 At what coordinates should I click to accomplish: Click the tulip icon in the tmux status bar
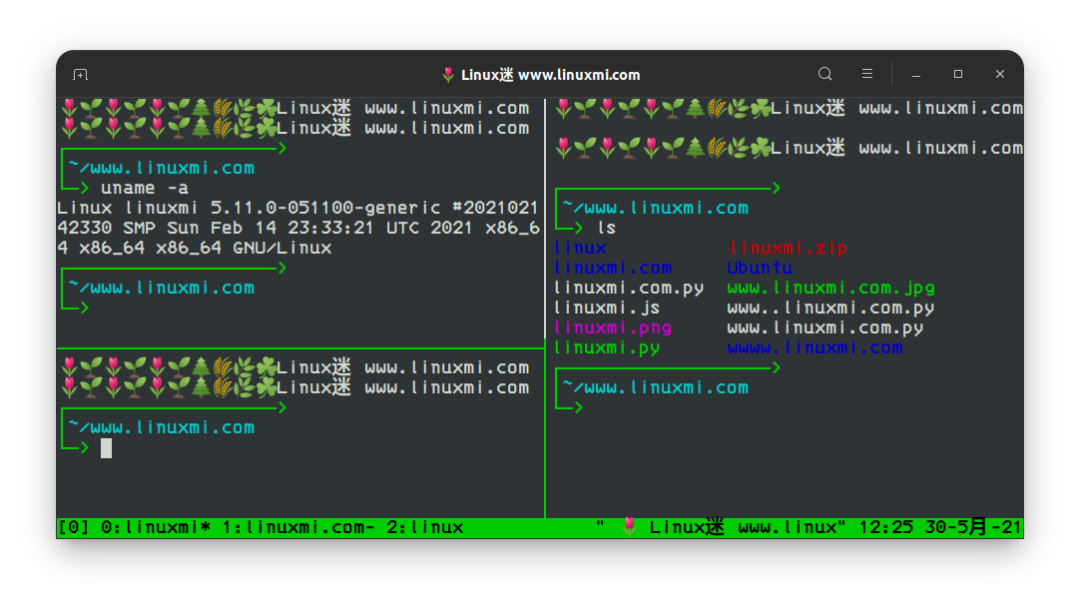pyautogui.click(x=629, y=527)
